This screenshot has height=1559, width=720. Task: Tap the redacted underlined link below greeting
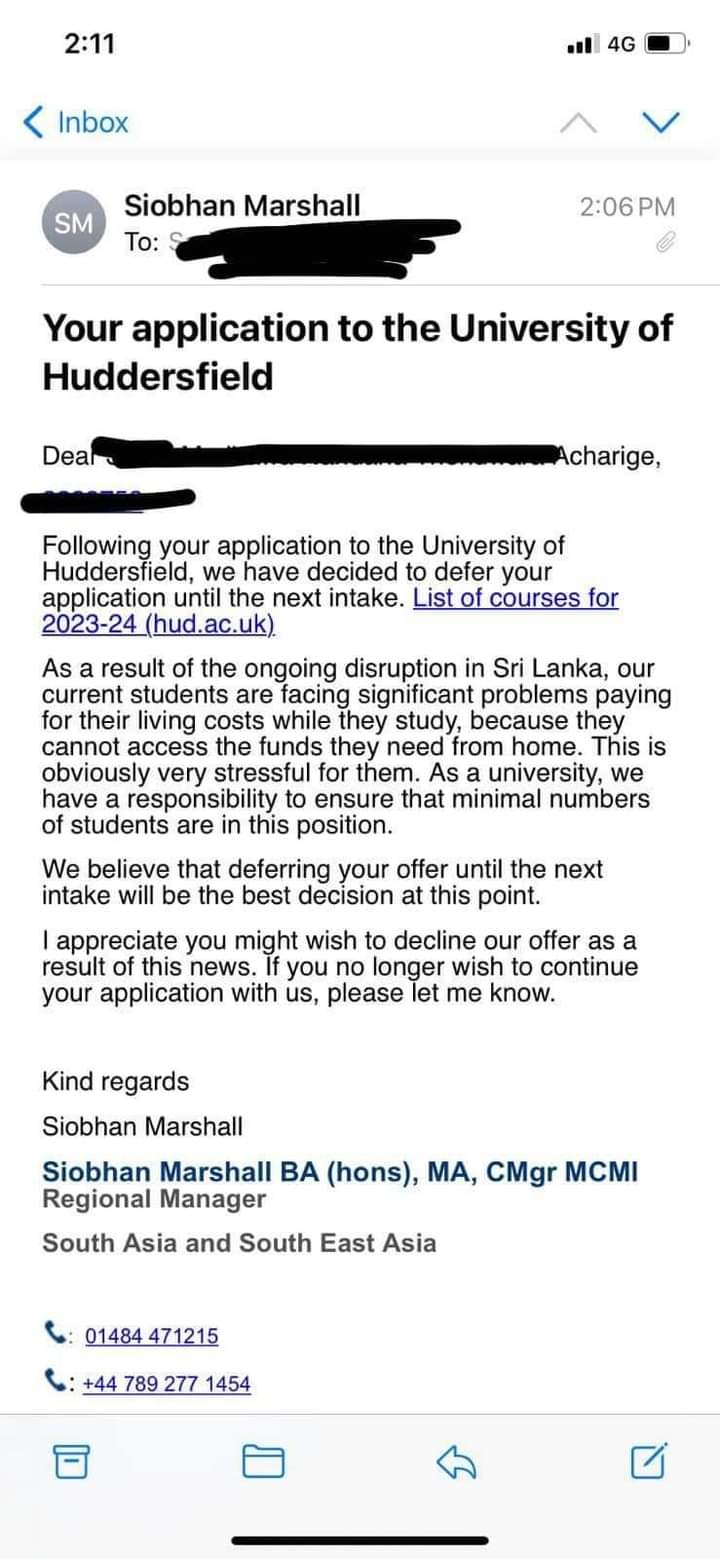(107, 499)
